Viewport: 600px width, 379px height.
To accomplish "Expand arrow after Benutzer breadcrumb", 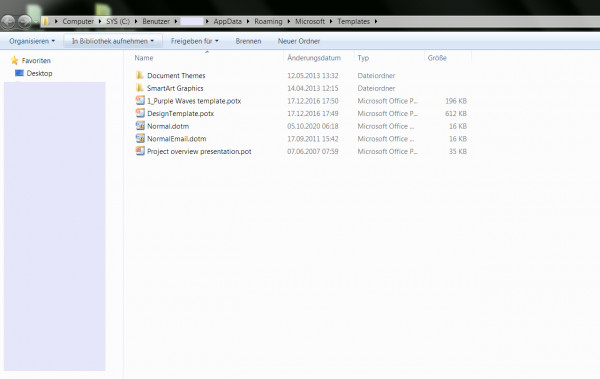I will point(176,21).
